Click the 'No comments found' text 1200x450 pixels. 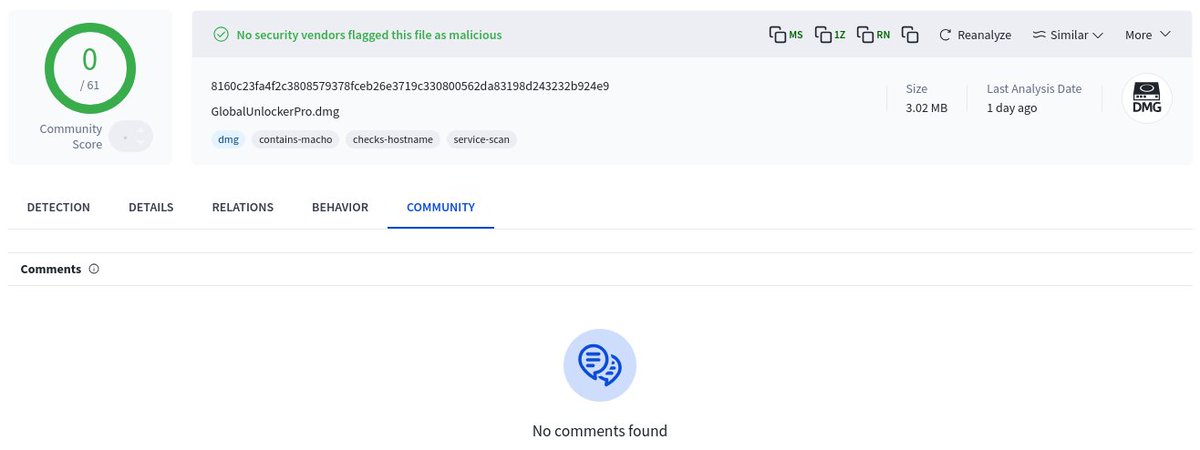click(600, 431)
